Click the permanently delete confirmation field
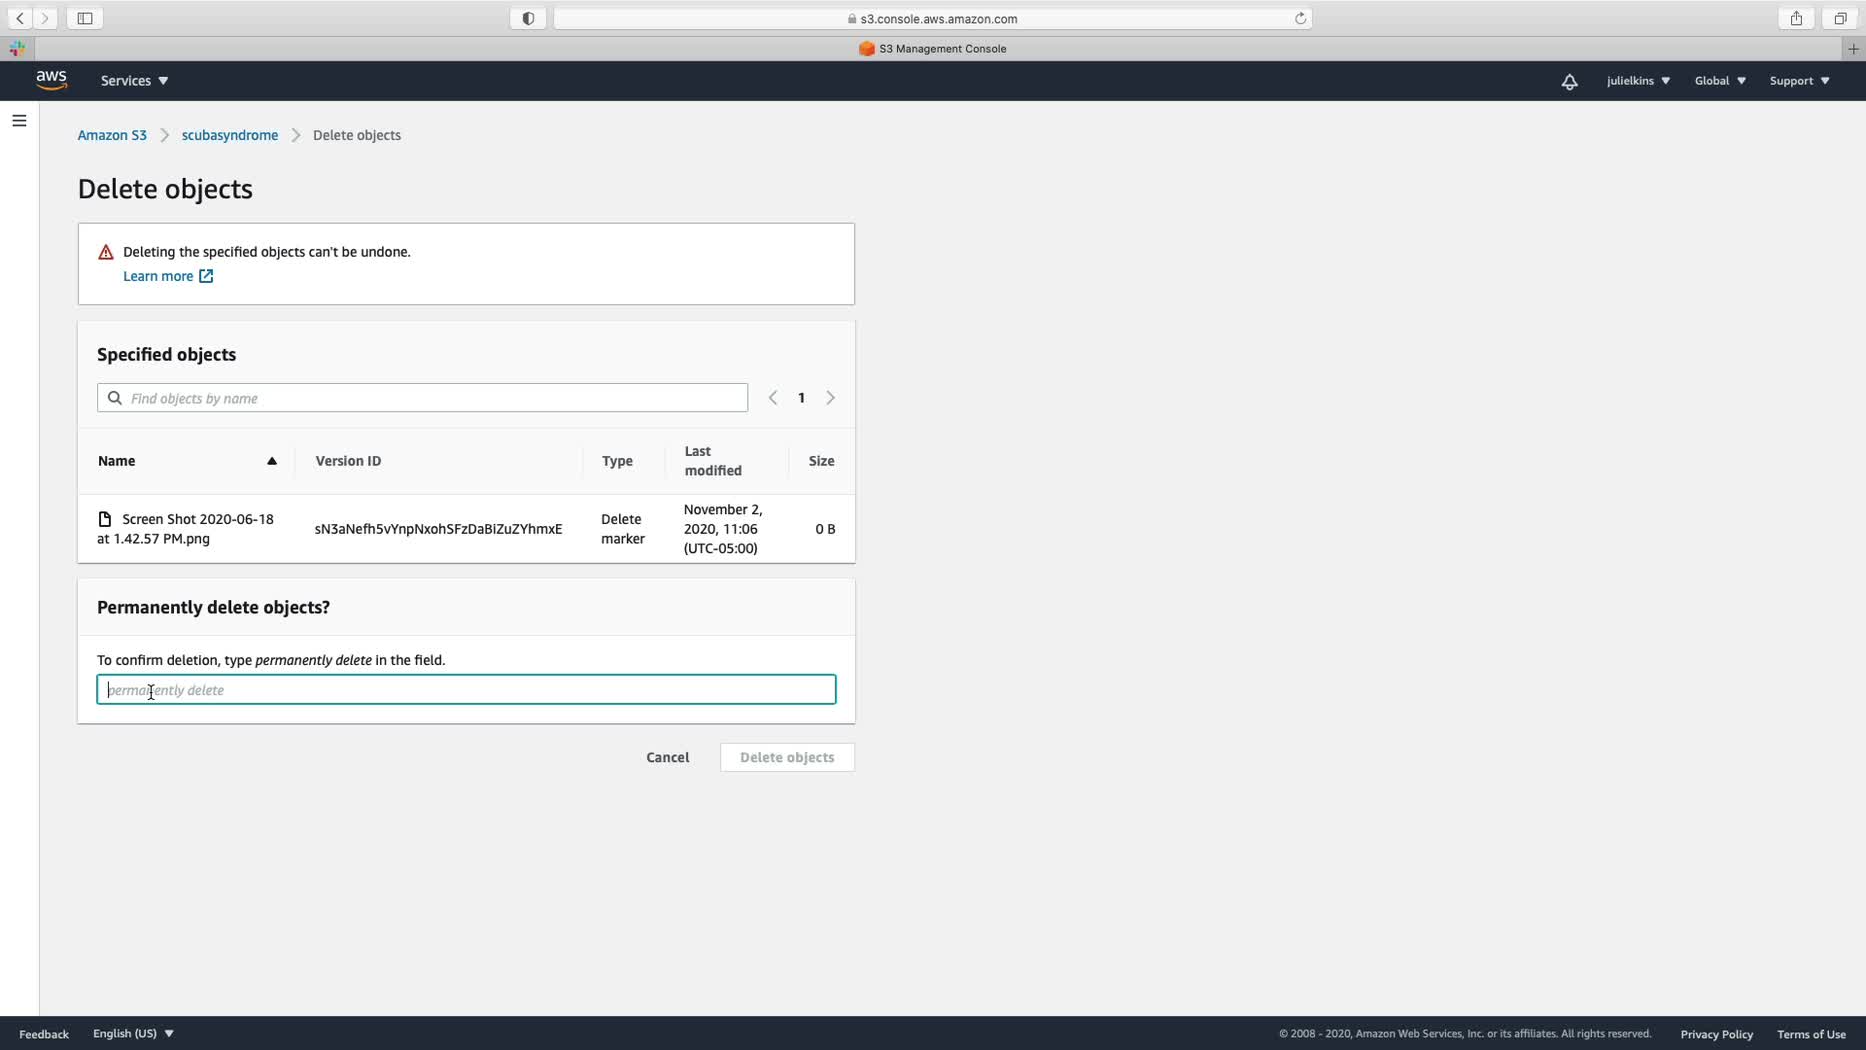Image resolution: width=1866 pixels, height=1050 pixels. 466,690
